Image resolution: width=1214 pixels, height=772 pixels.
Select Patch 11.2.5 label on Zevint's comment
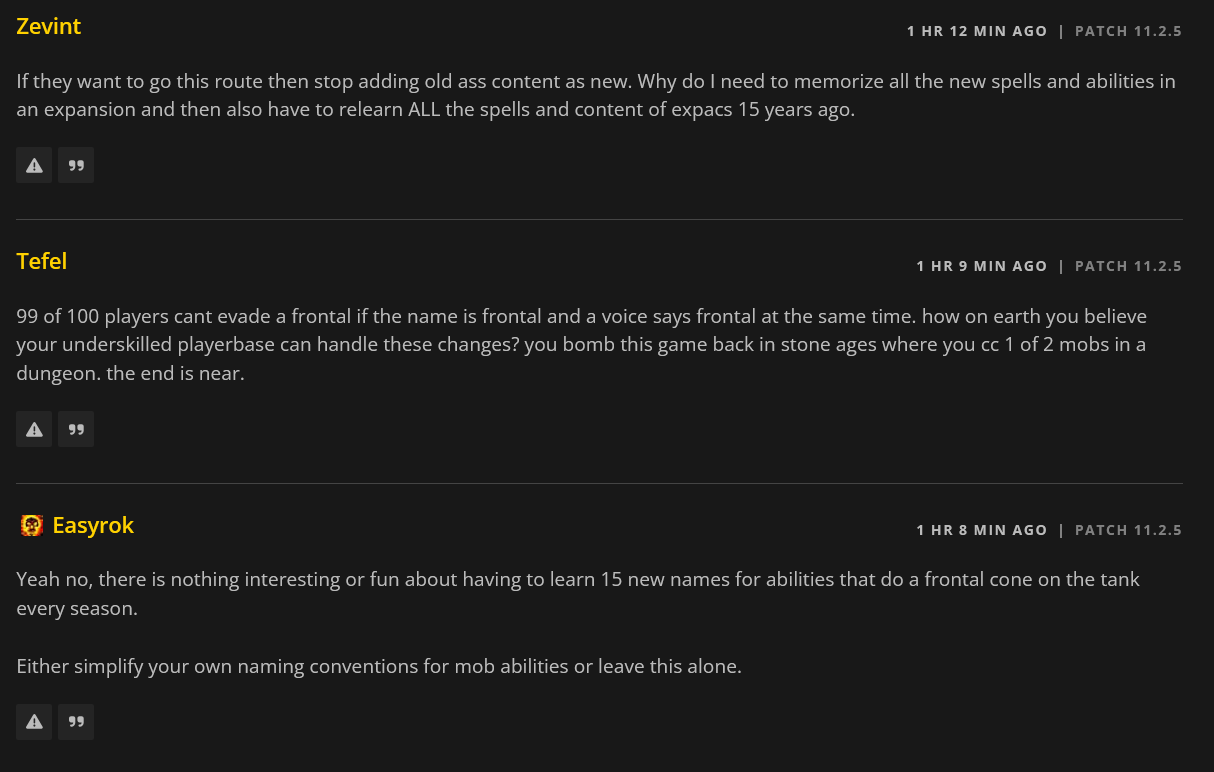coord(1128,31)
